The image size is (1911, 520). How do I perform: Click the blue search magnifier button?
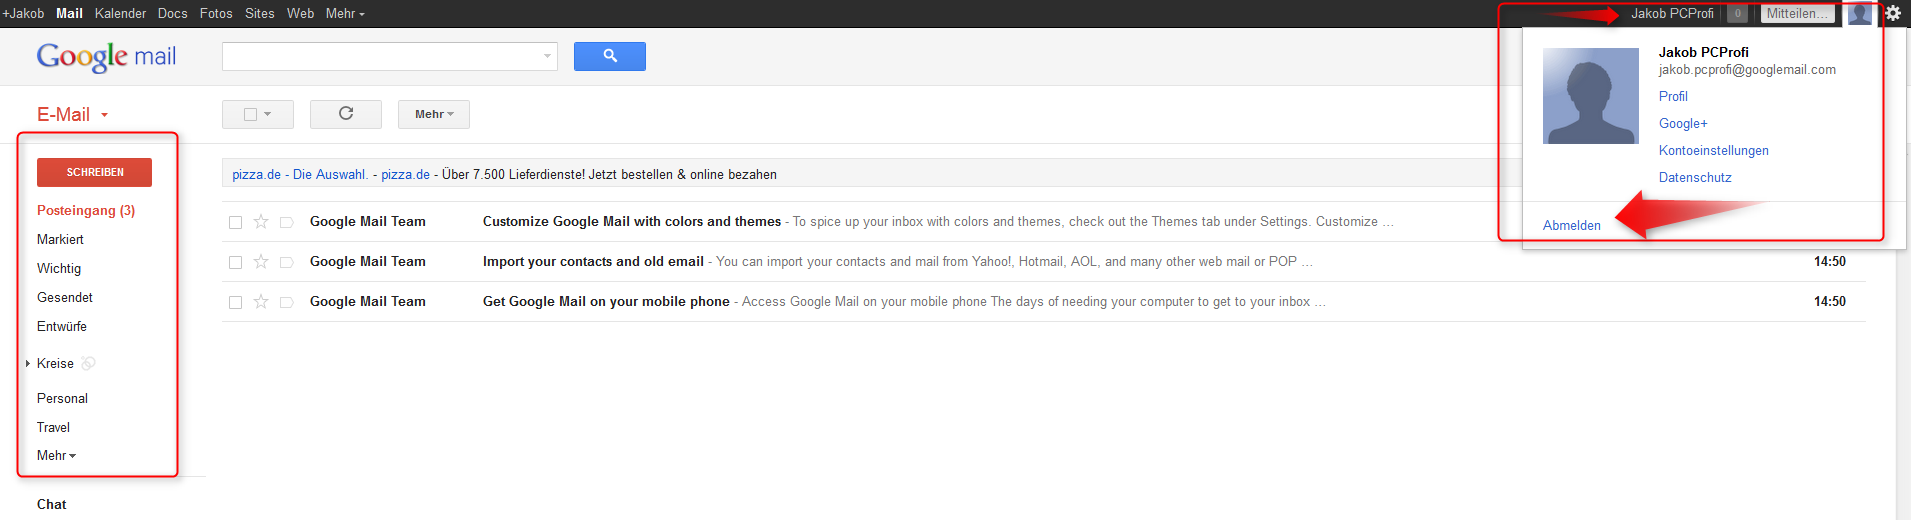(609, 56)
